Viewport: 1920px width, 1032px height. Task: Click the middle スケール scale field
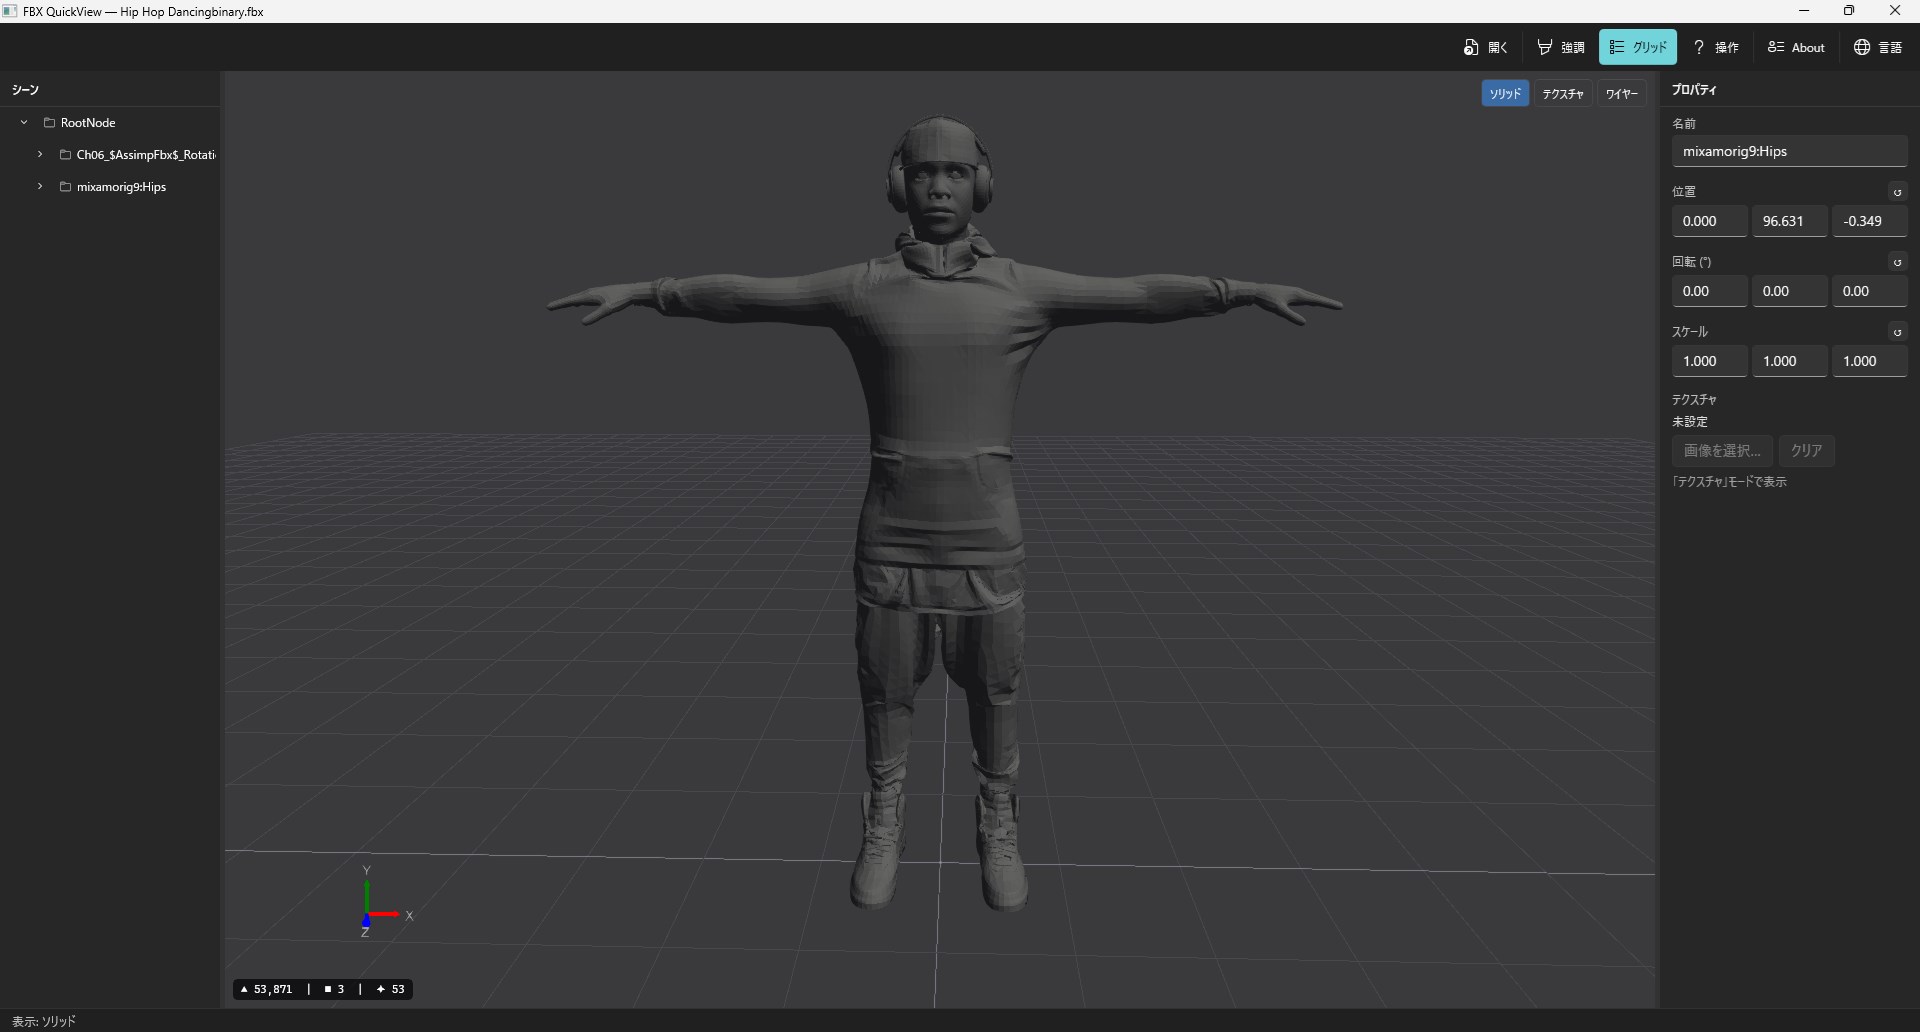pos(1790,361)
